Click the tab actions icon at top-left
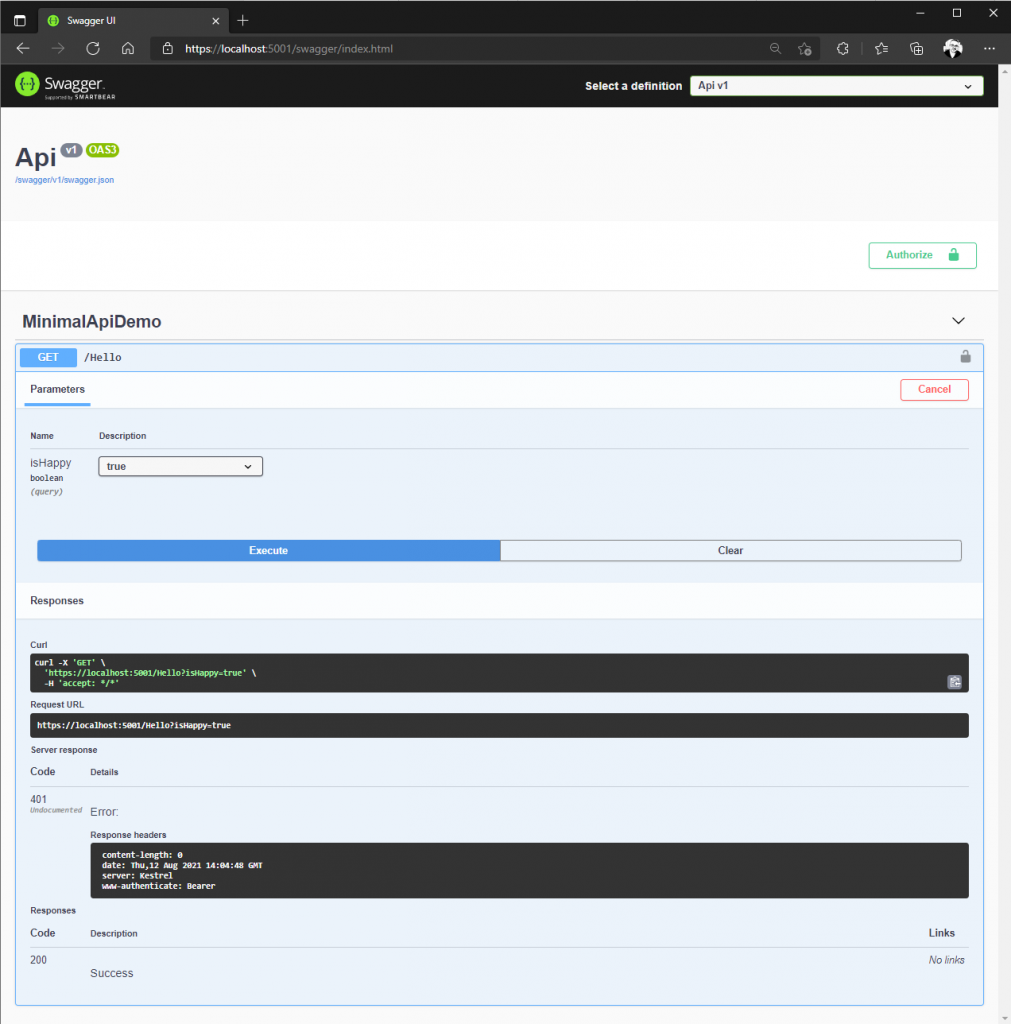This screenshot has height=1024, width=1011. pyautogui.click(x=19, y=20)
